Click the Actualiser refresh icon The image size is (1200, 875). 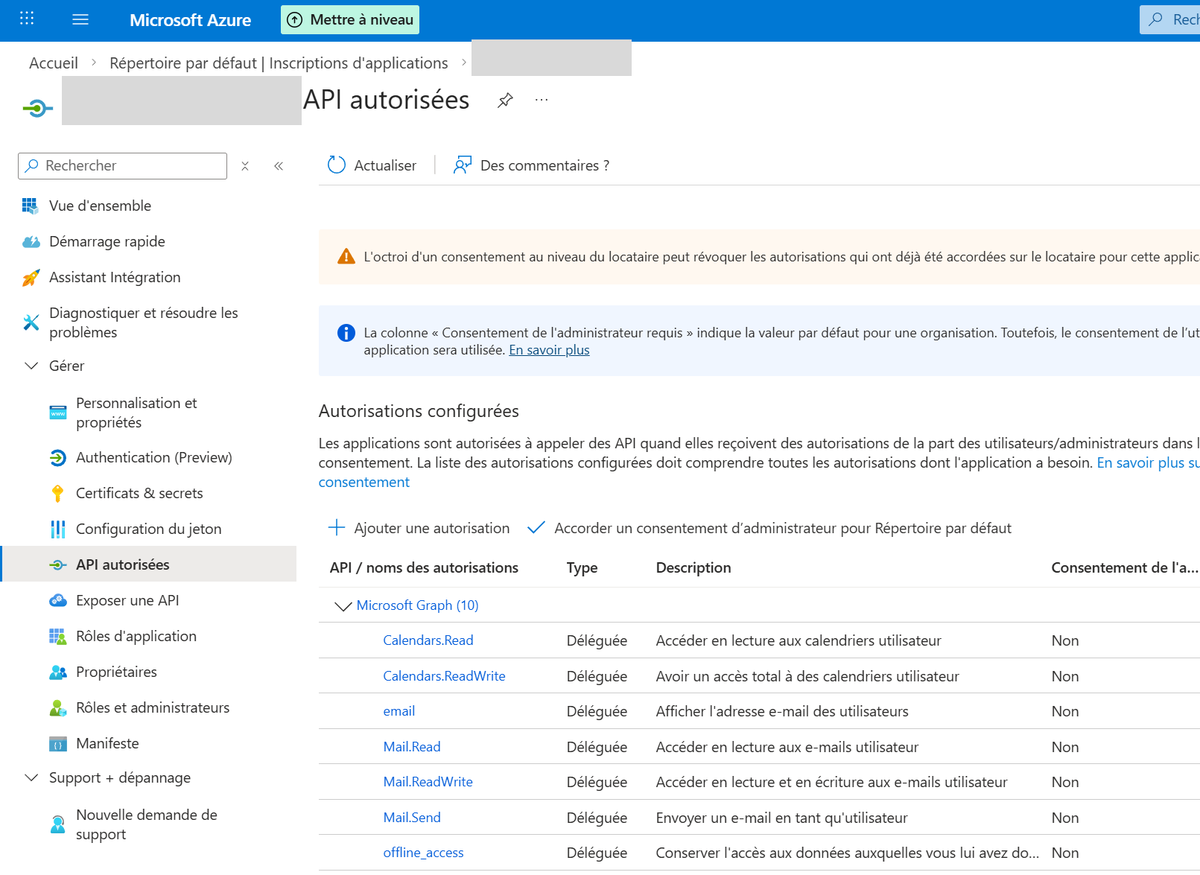tap(337, 165)
